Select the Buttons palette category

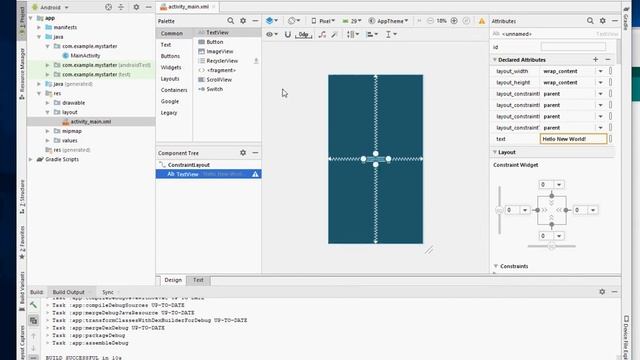(170, 56)
